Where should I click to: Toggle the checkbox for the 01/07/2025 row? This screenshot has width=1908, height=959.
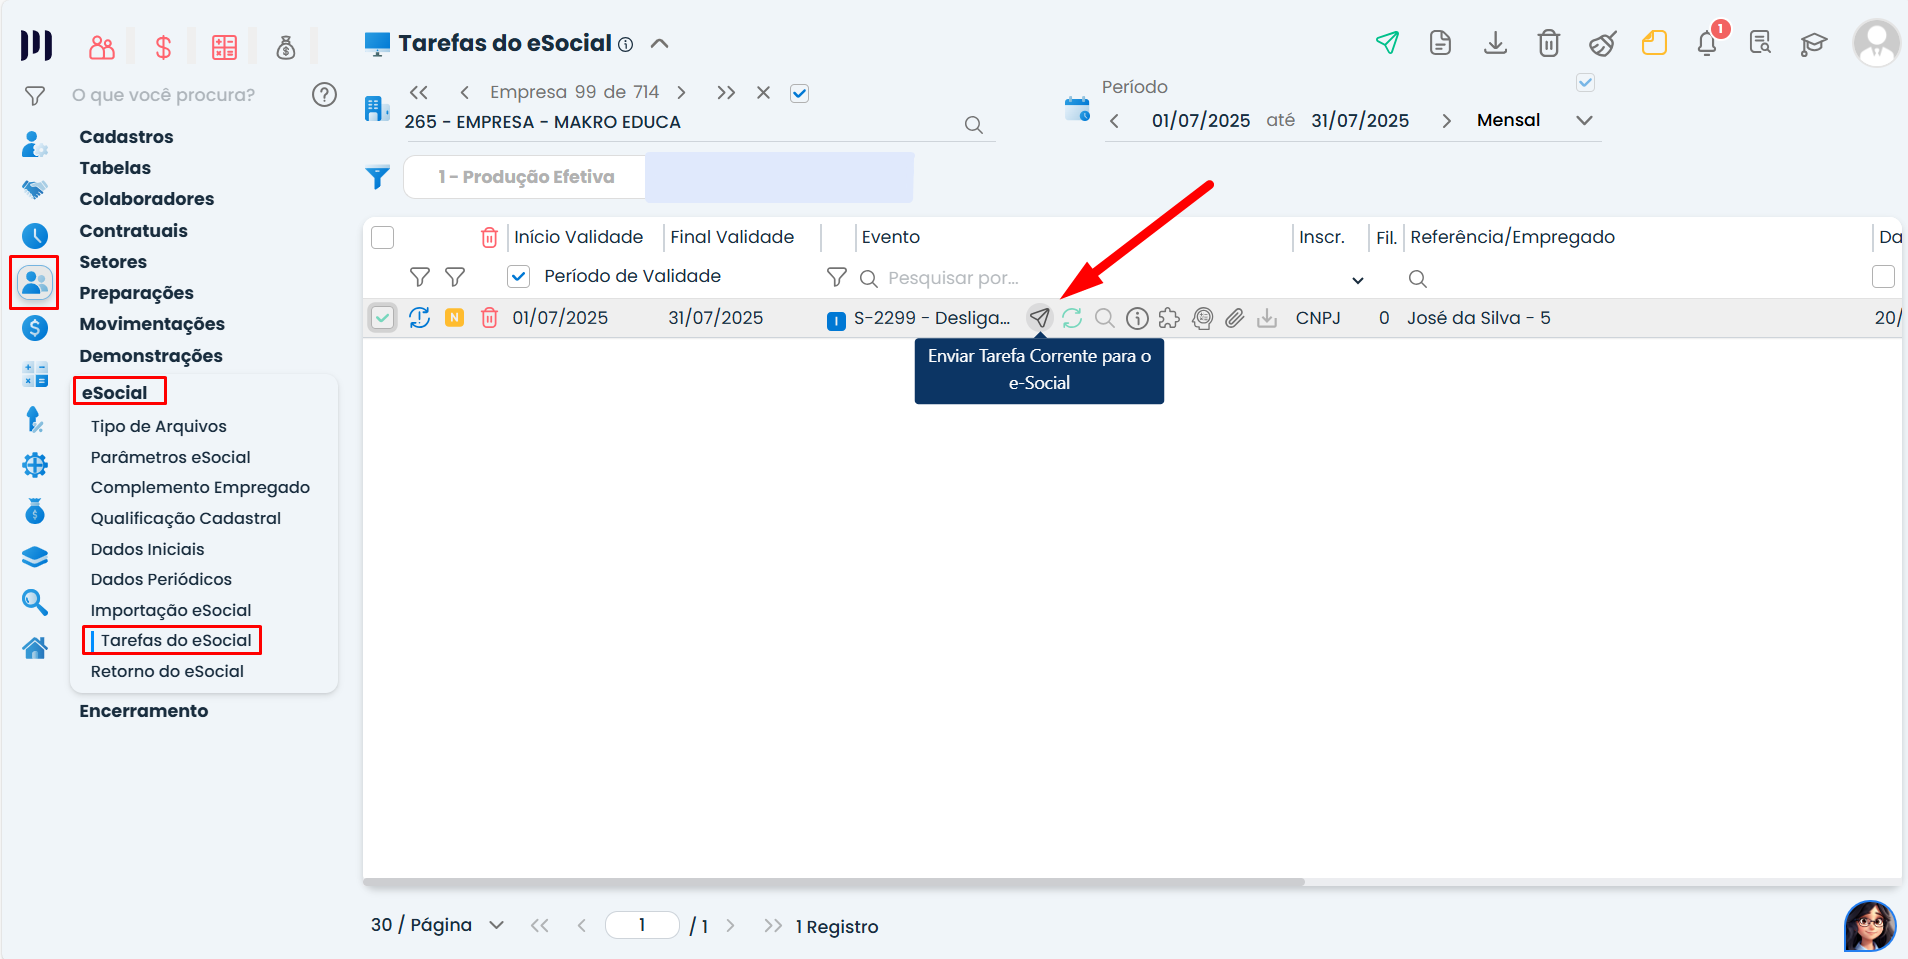click(383, 318)
